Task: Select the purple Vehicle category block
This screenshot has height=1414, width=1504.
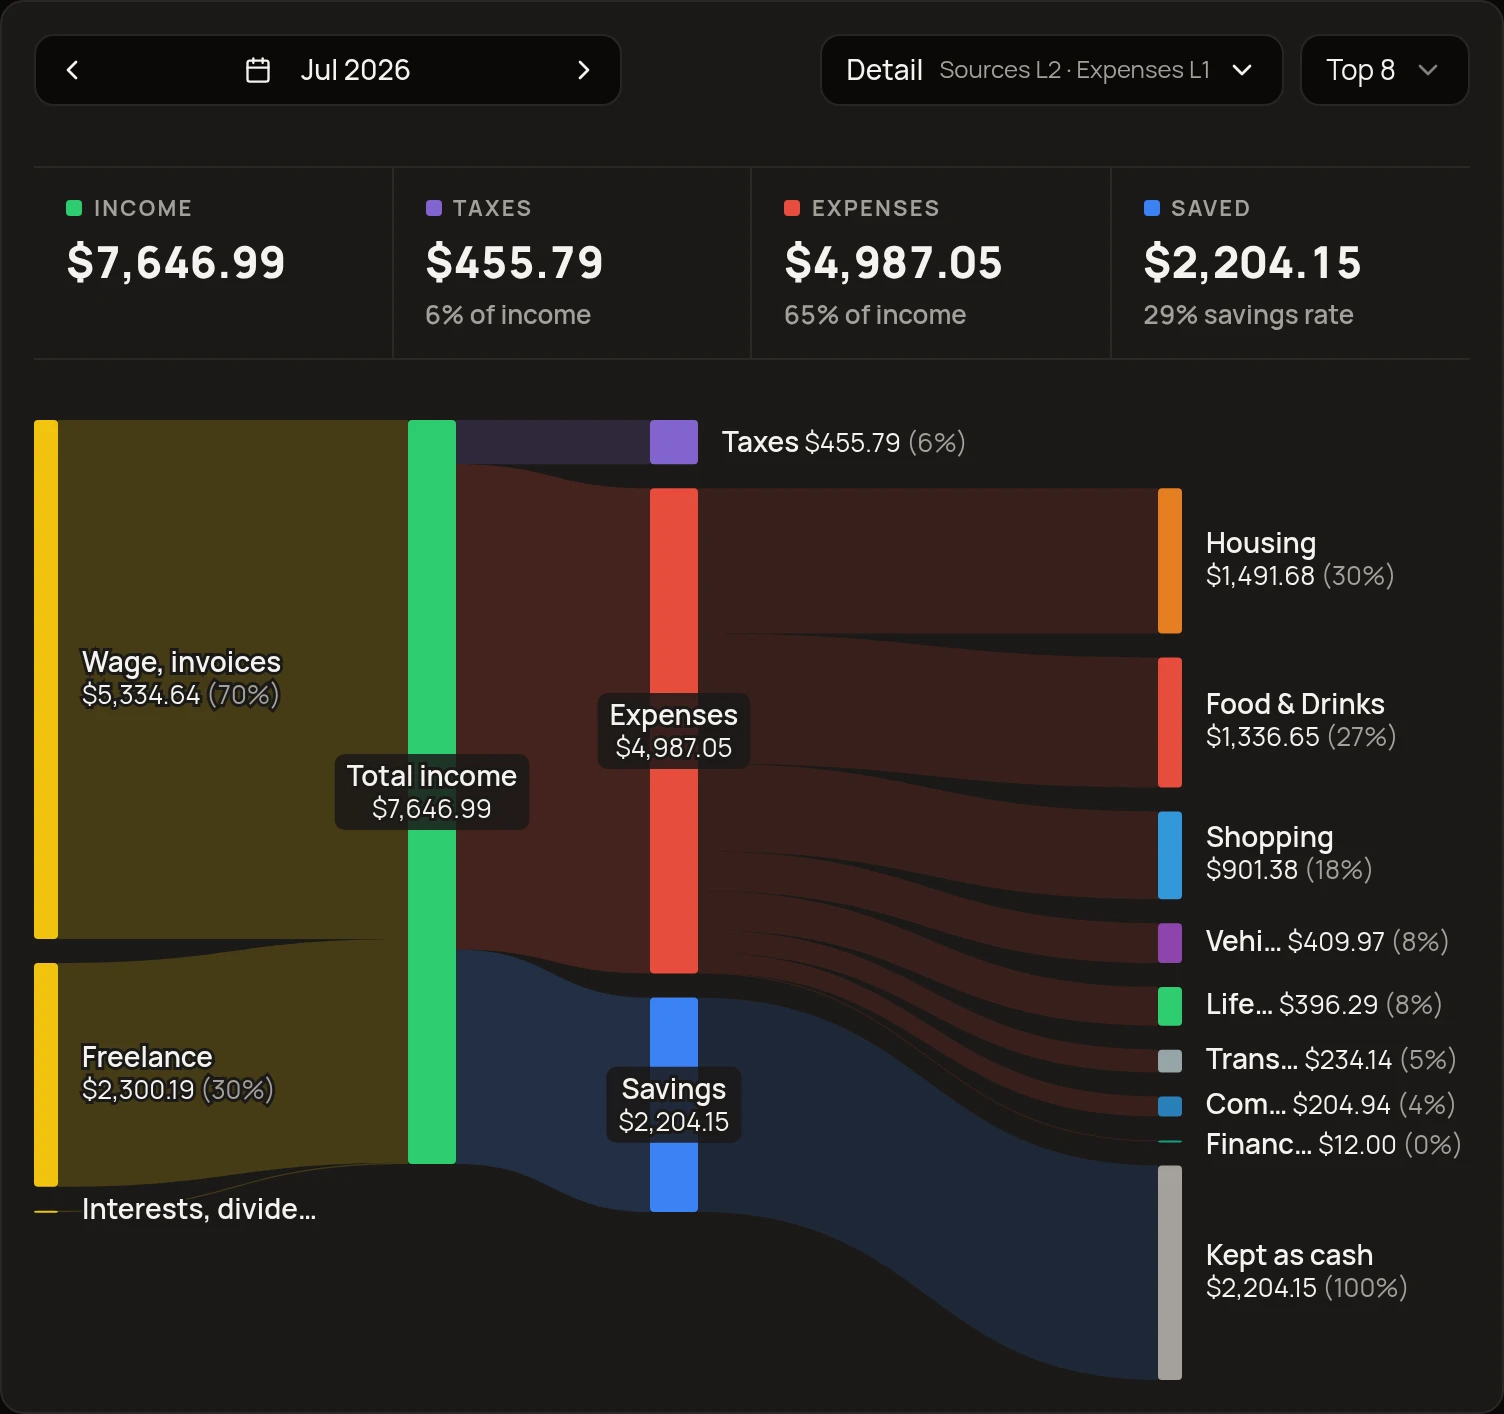Action: coord(1170,943)
